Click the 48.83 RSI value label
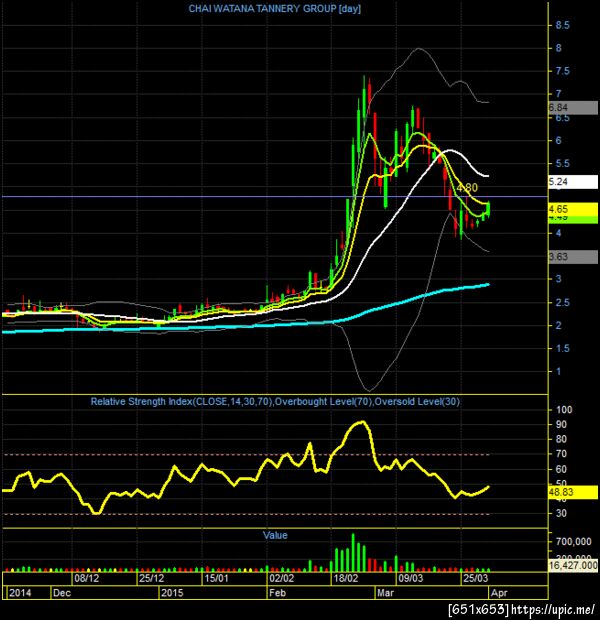Image resolution: width=600 pixels, height=620 pixels. 573,492
